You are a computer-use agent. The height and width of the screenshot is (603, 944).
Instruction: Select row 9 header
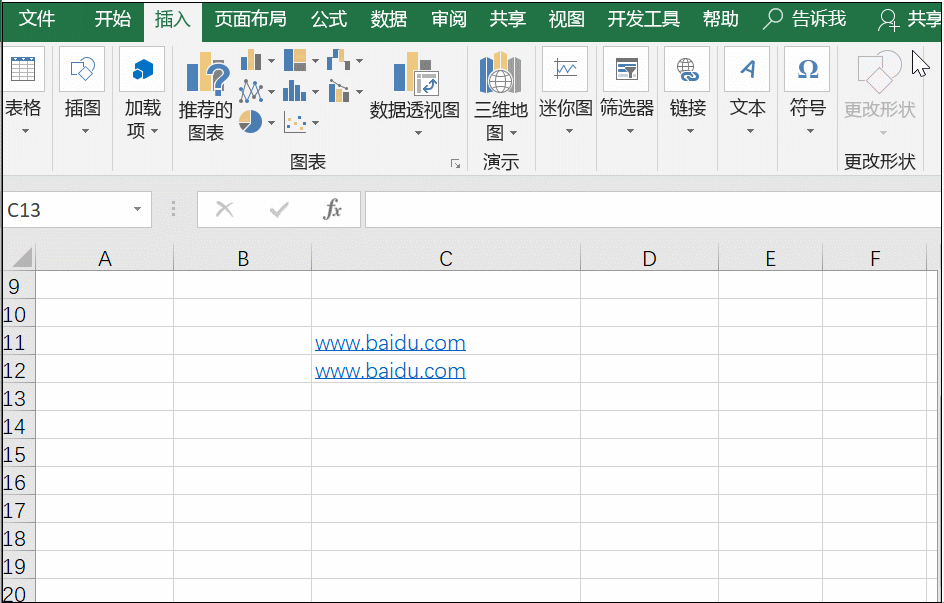18,286
